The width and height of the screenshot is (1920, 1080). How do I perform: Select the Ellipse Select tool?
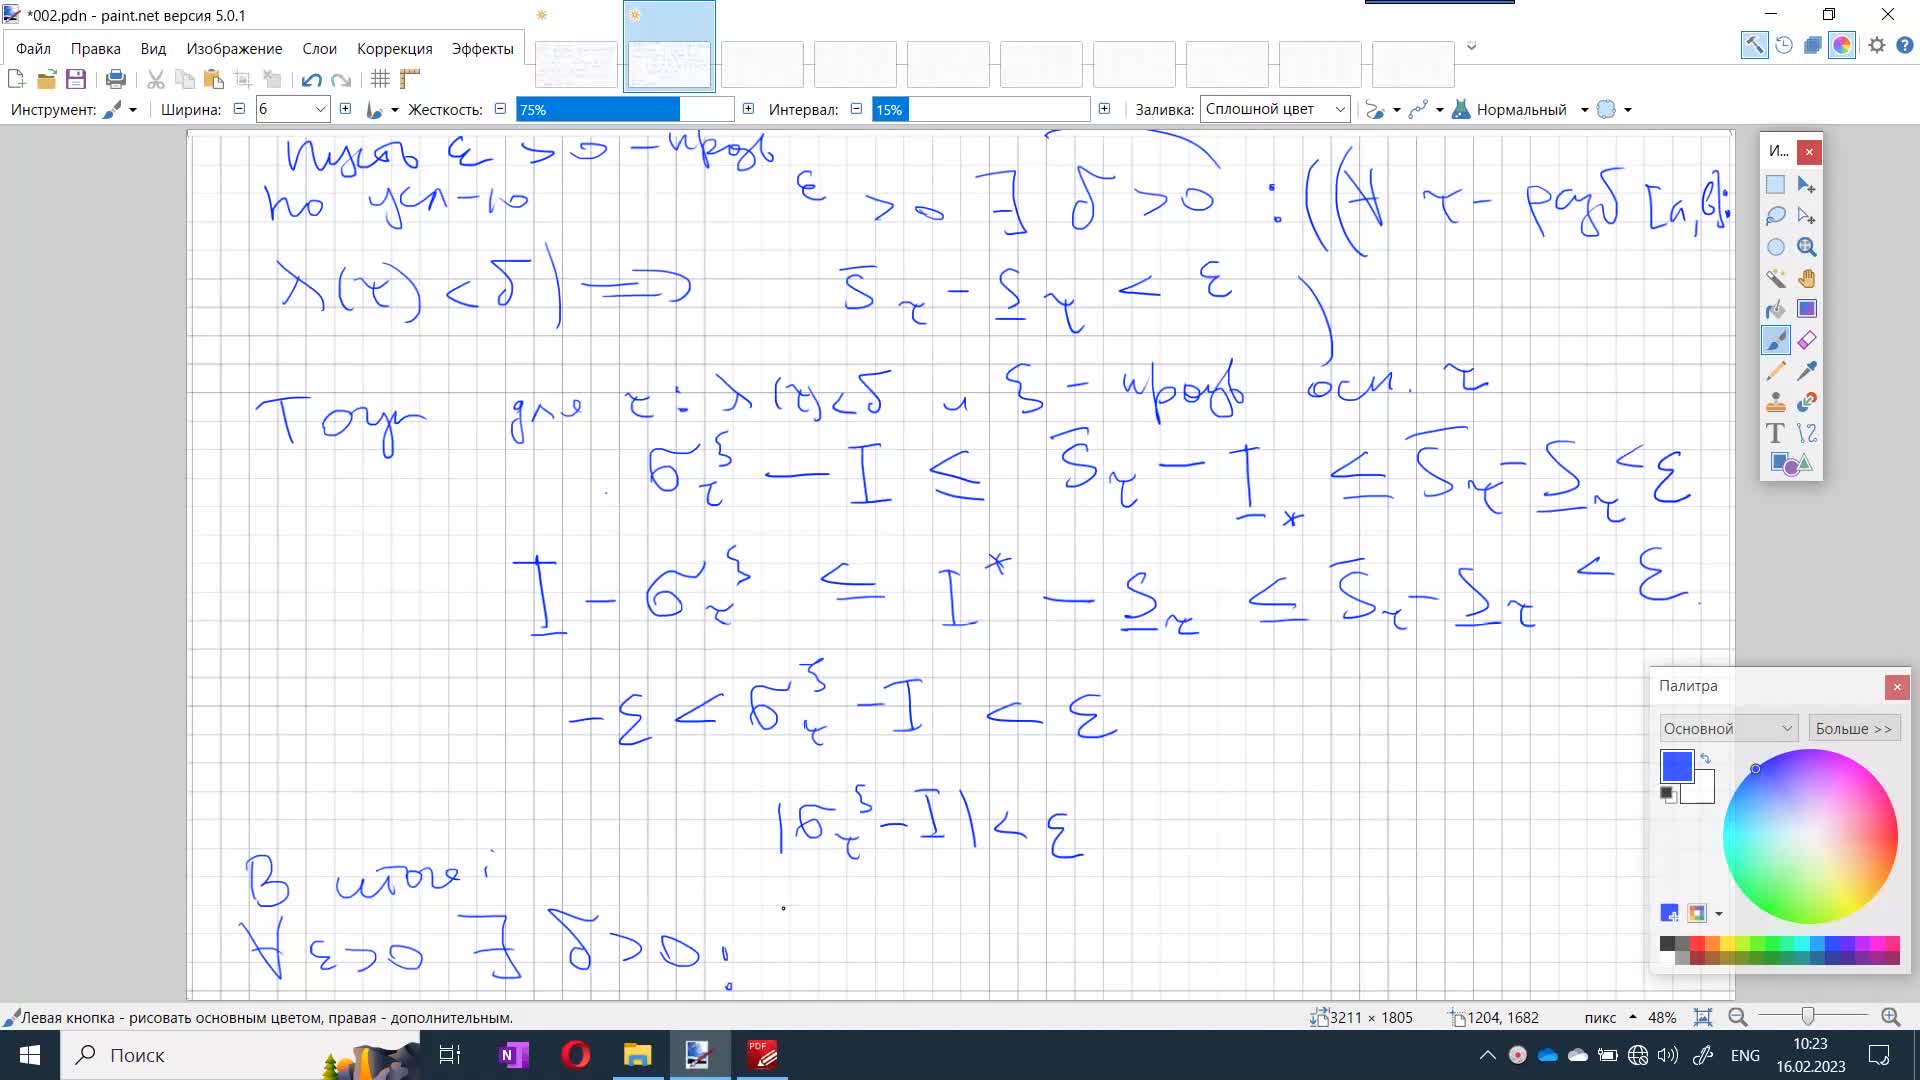pos(1775,247)
